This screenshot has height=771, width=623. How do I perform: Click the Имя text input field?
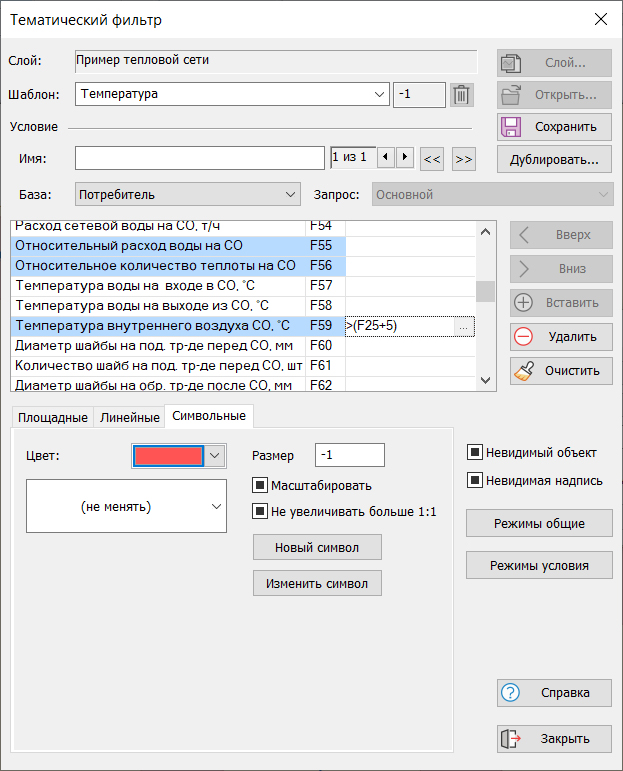199,158
